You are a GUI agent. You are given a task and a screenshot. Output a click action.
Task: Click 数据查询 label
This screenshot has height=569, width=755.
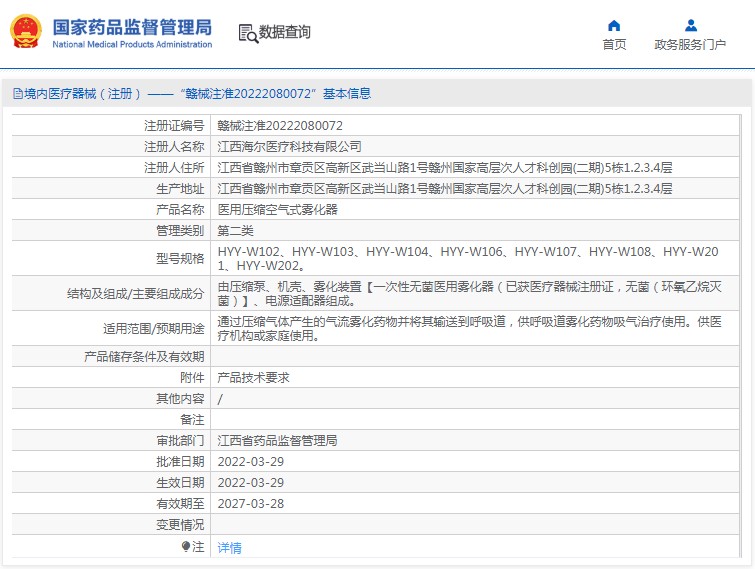tap(285, 32)
